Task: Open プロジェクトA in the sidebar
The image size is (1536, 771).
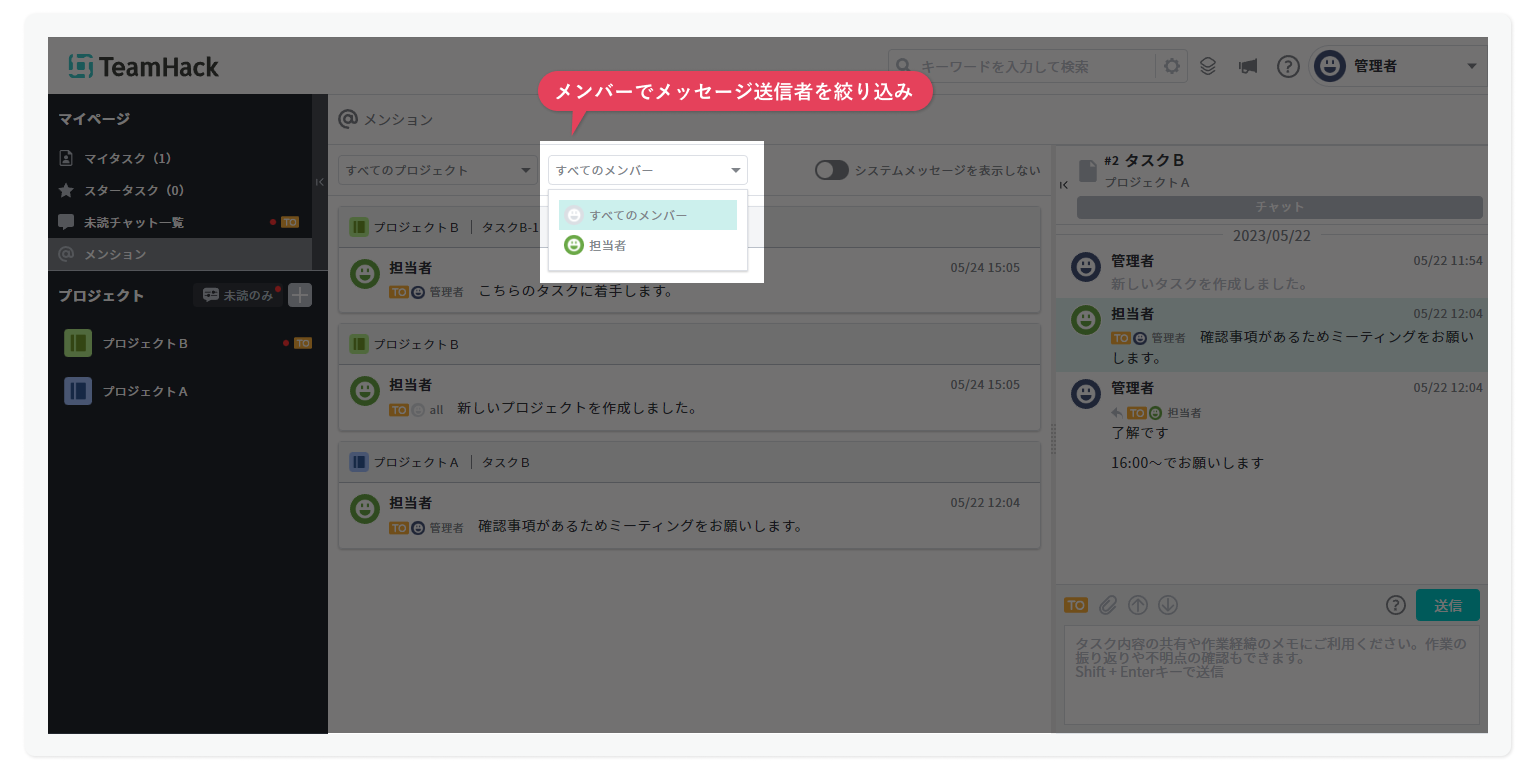Action: tap(145, 391)
